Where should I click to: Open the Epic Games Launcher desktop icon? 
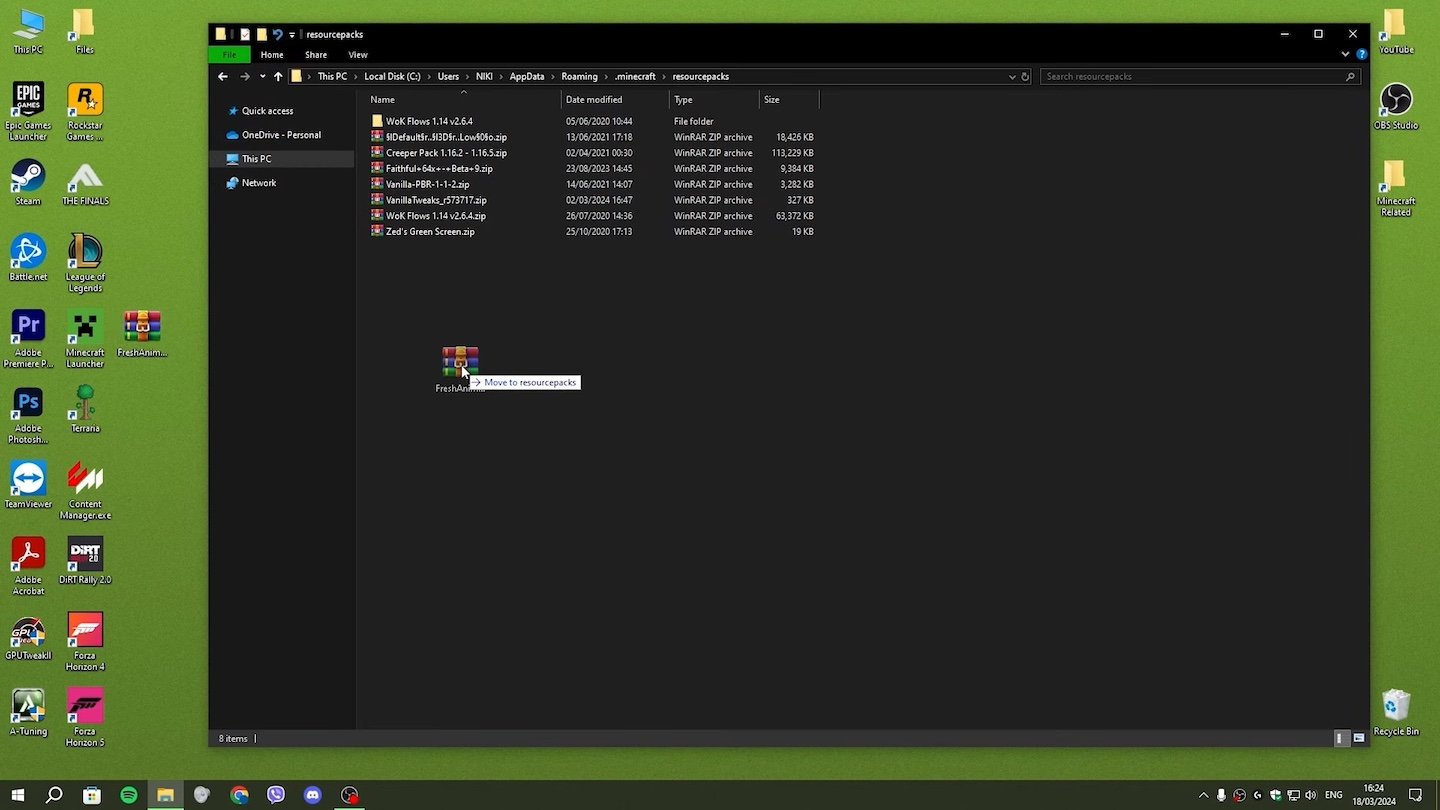tap(28, 111)
